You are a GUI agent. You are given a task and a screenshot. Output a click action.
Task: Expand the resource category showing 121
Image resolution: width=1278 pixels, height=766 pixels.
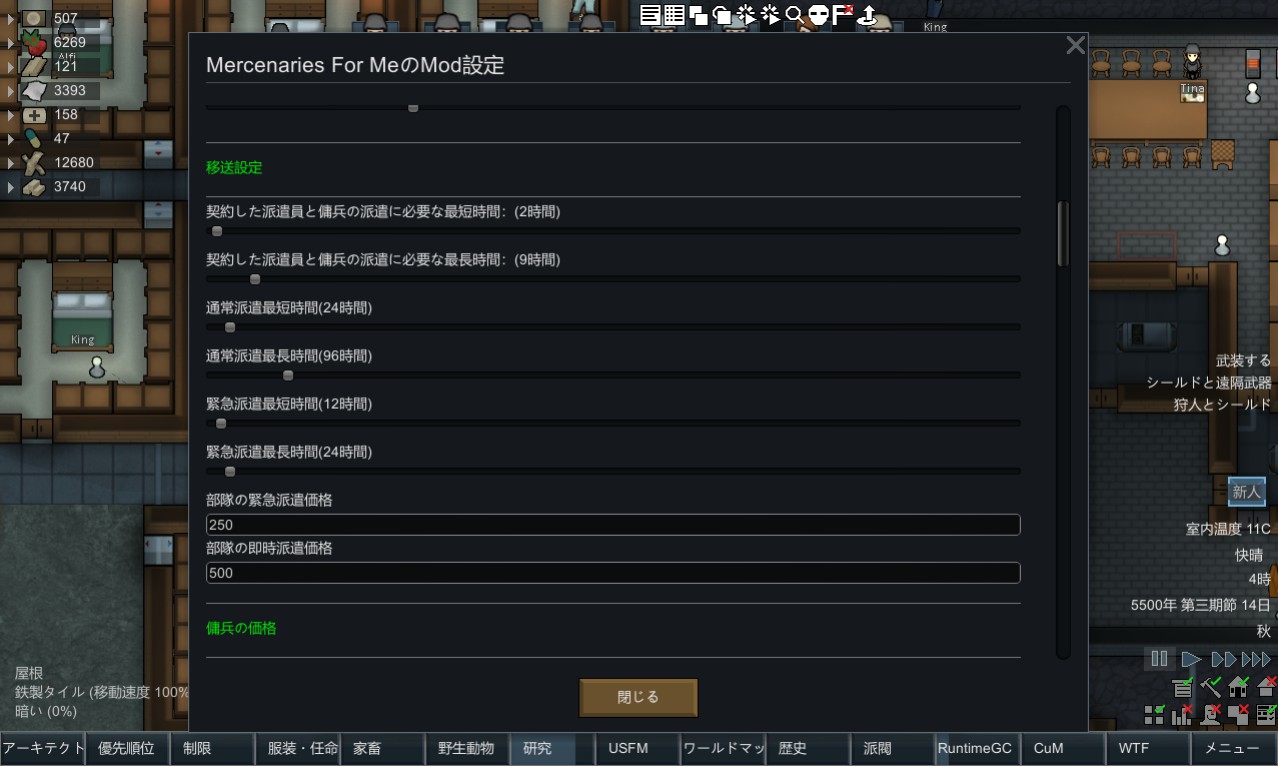point(11,67)
